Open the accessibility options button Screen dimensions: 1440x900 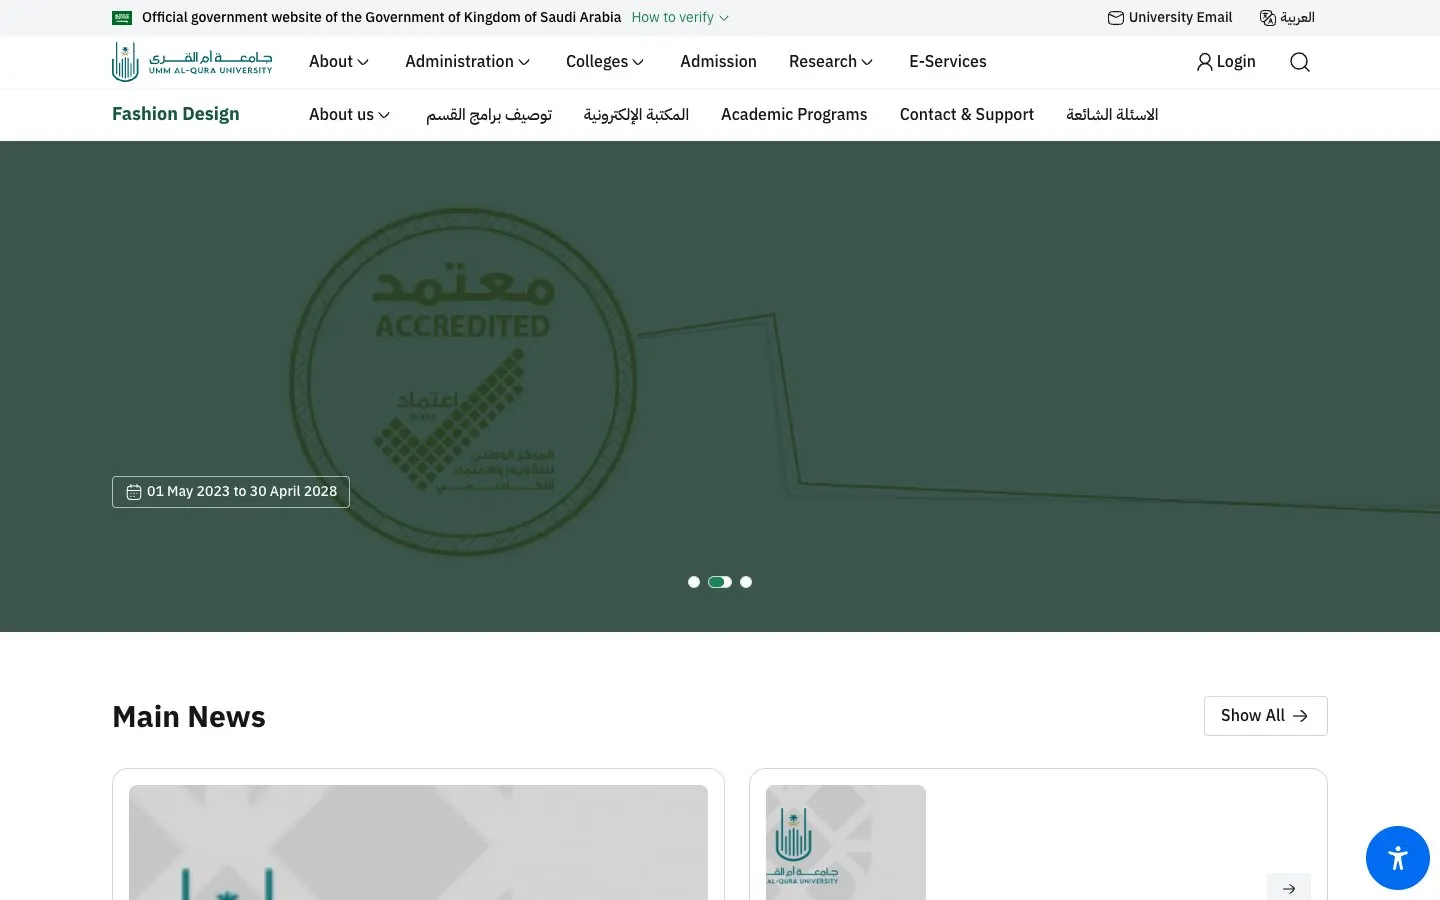click(x=1398, y=858)
